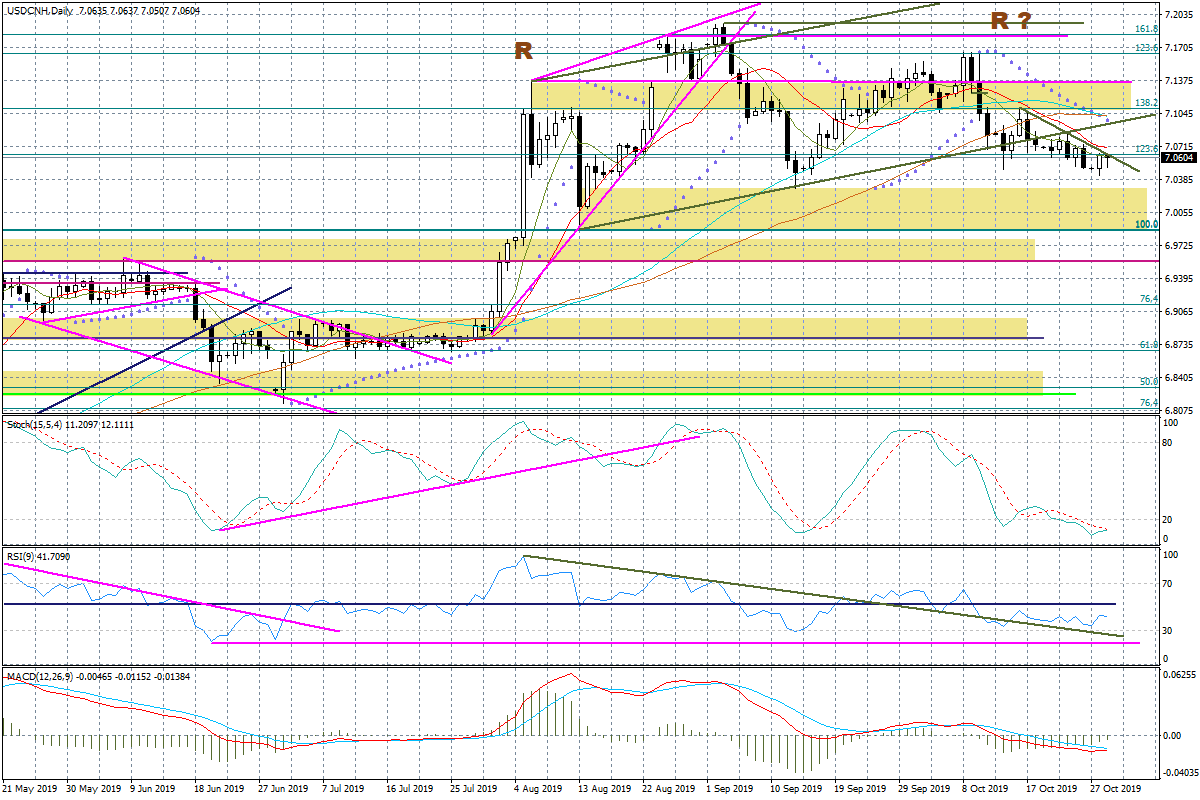
Task: Select the 161.8 Fibonacci level label
Action: 1147,29
